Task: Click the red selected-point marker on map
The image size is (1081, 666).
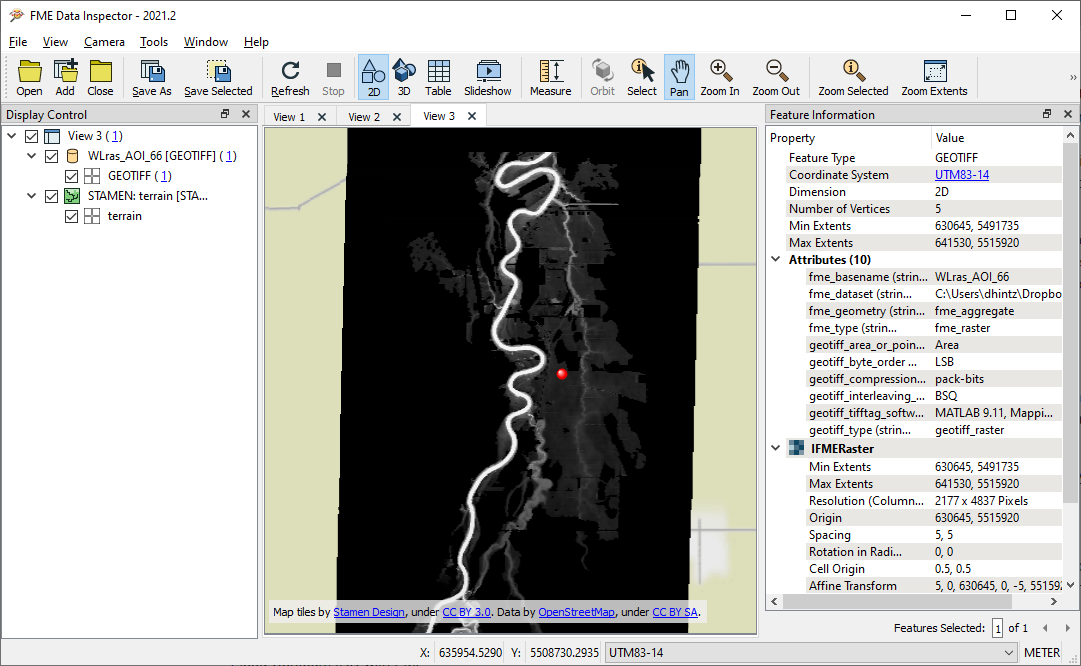Action: pyautogui.click(x=562, y=374)
